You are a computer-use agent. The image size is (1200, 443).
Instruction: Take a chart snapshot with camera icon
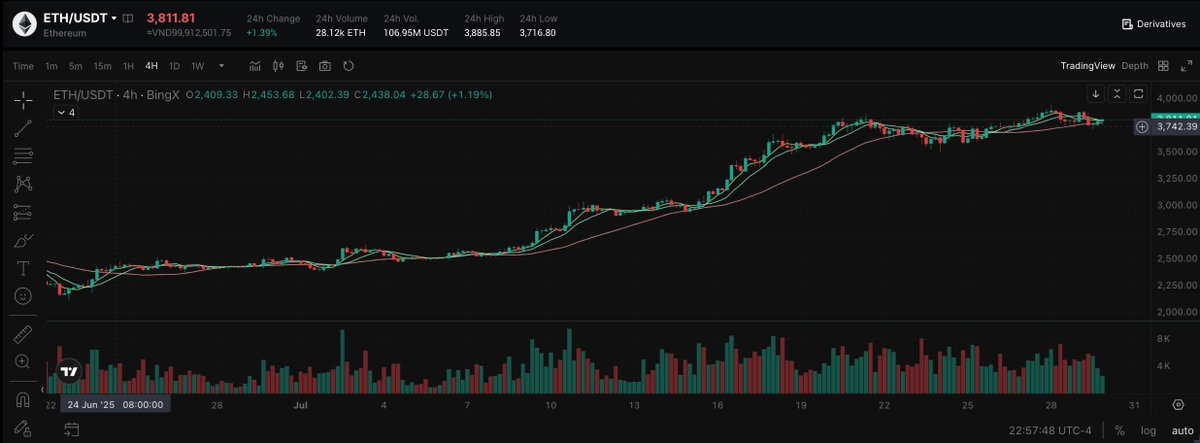coord(325,66)
